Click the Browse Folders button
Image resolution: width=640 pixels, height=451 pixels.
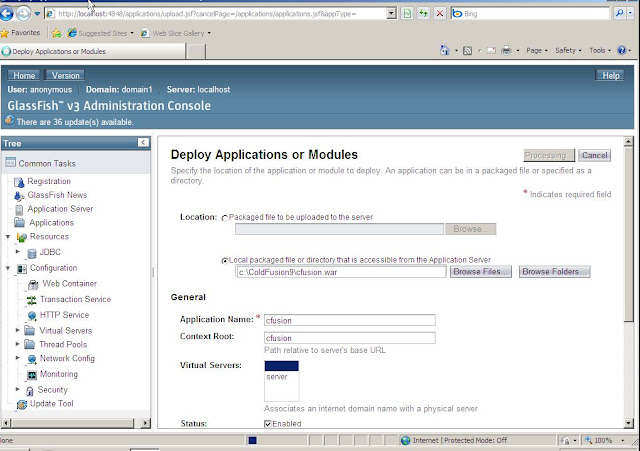point(555,272)
